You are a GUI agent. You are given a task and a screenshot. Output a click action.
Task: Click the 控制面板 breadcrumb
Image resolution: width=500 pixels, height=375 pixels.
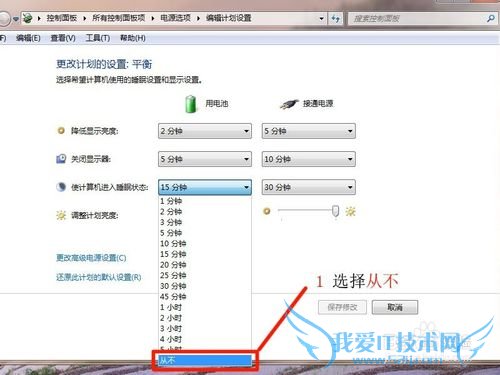[62, 18]
